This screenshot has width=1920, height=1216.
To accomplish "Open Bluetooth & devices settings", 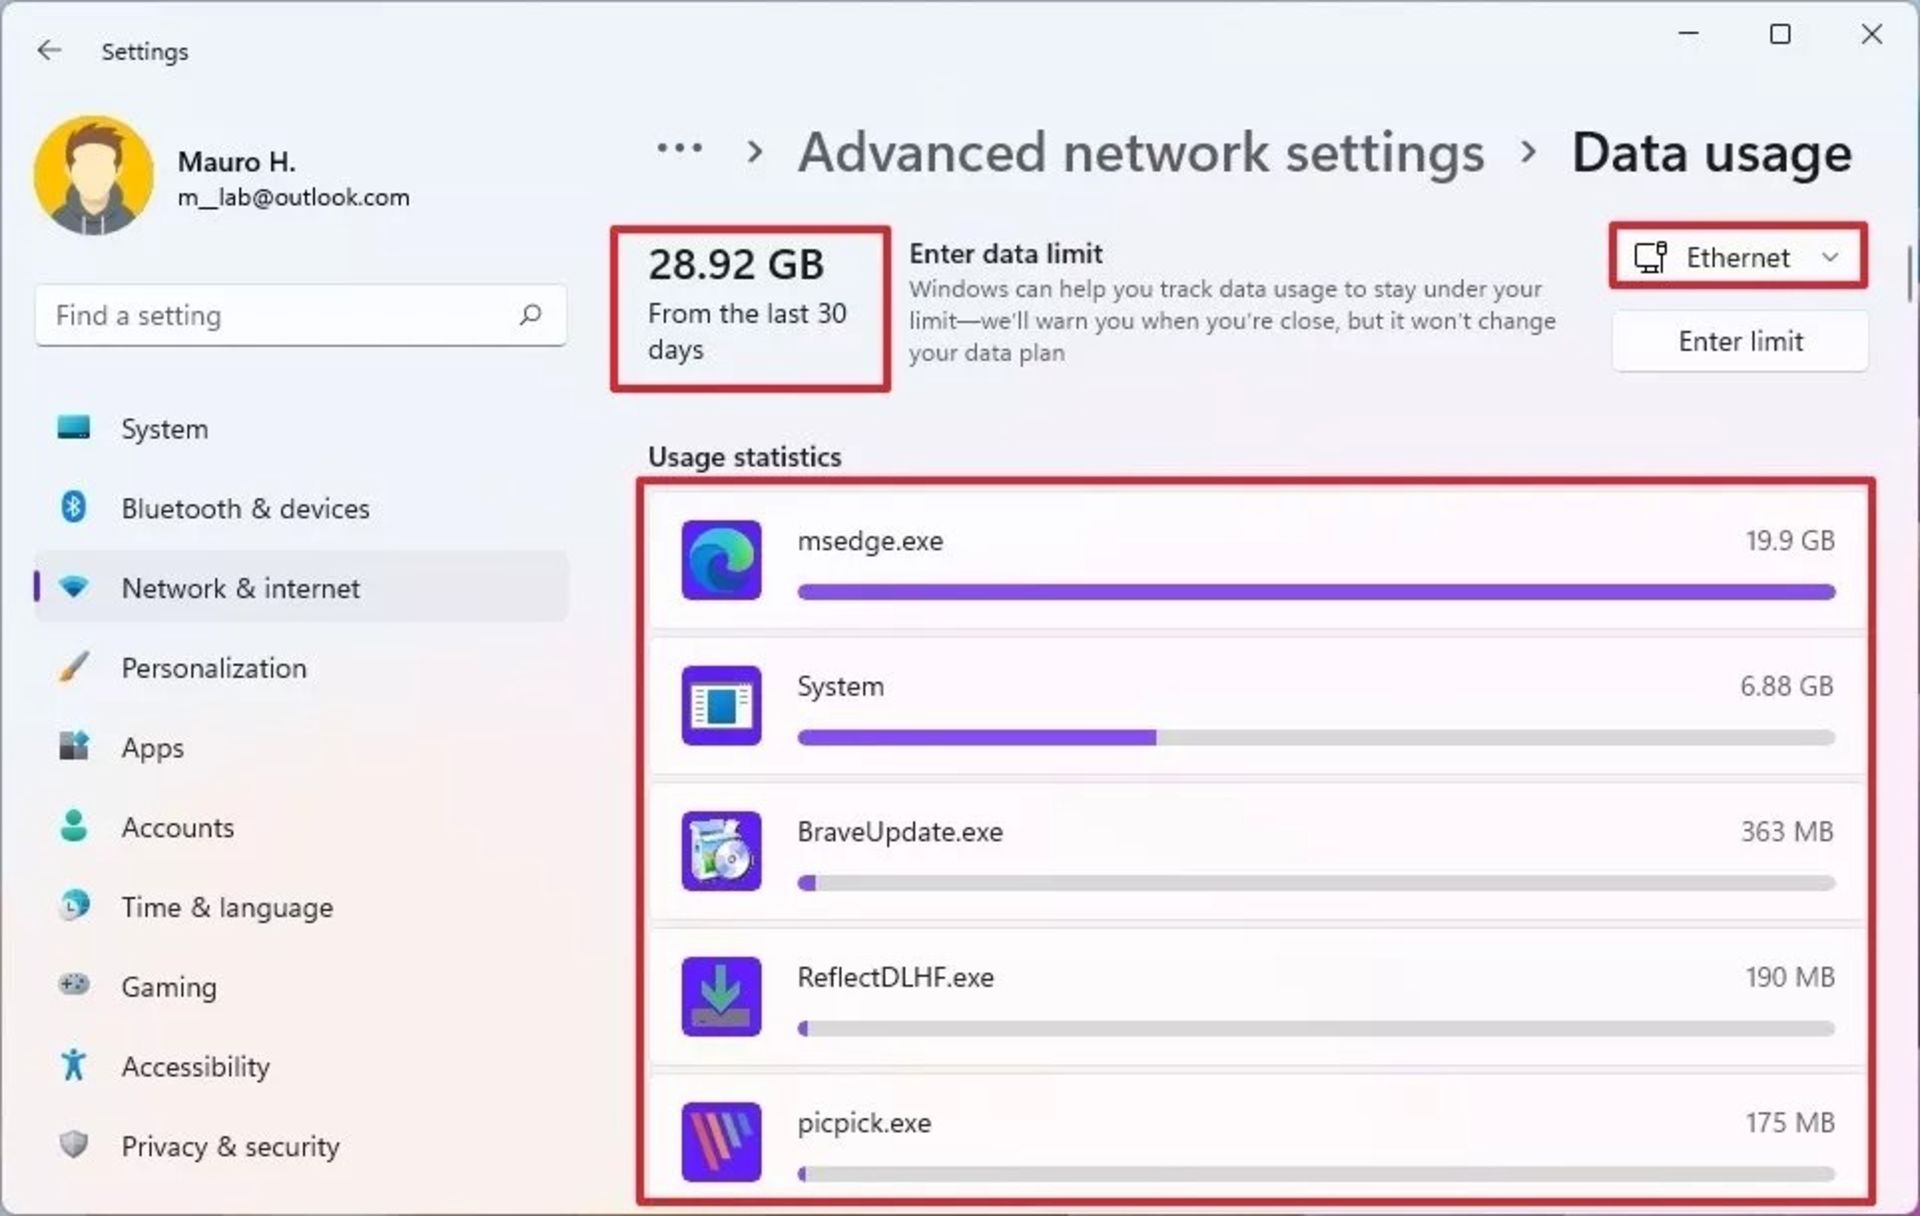I will pyautogui.click(x=243, y=507).
